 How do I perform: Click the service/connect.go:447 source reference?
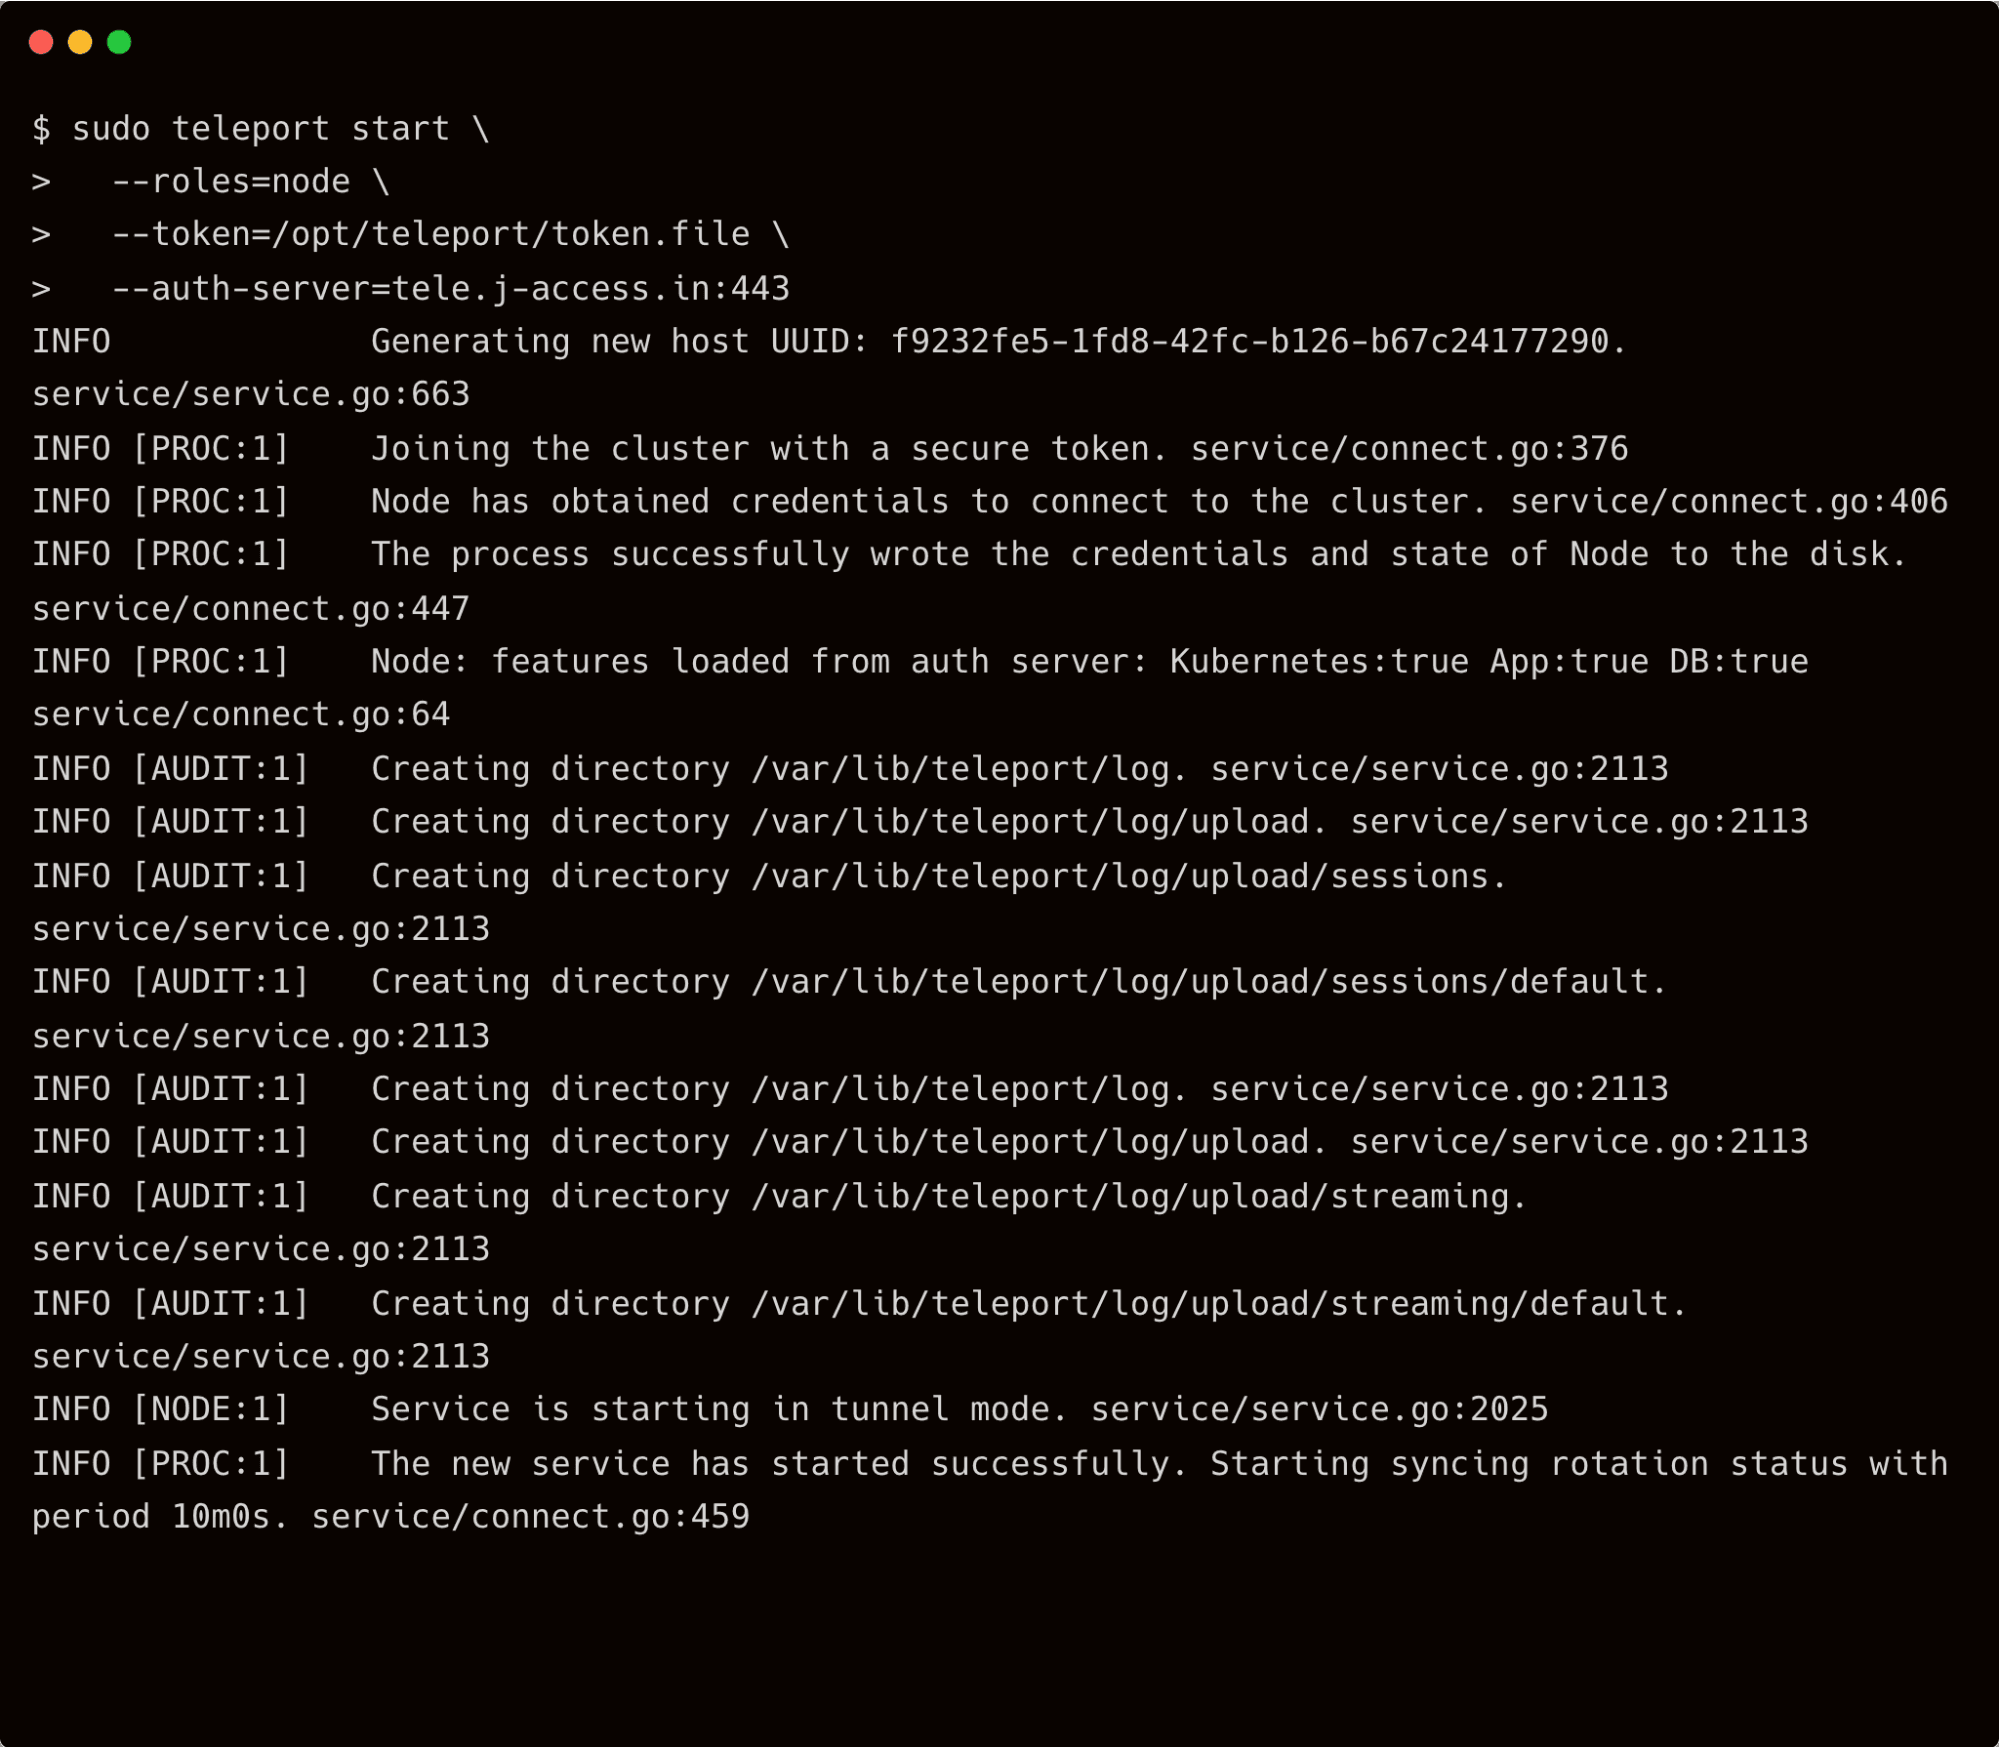[x=250, y=609]
